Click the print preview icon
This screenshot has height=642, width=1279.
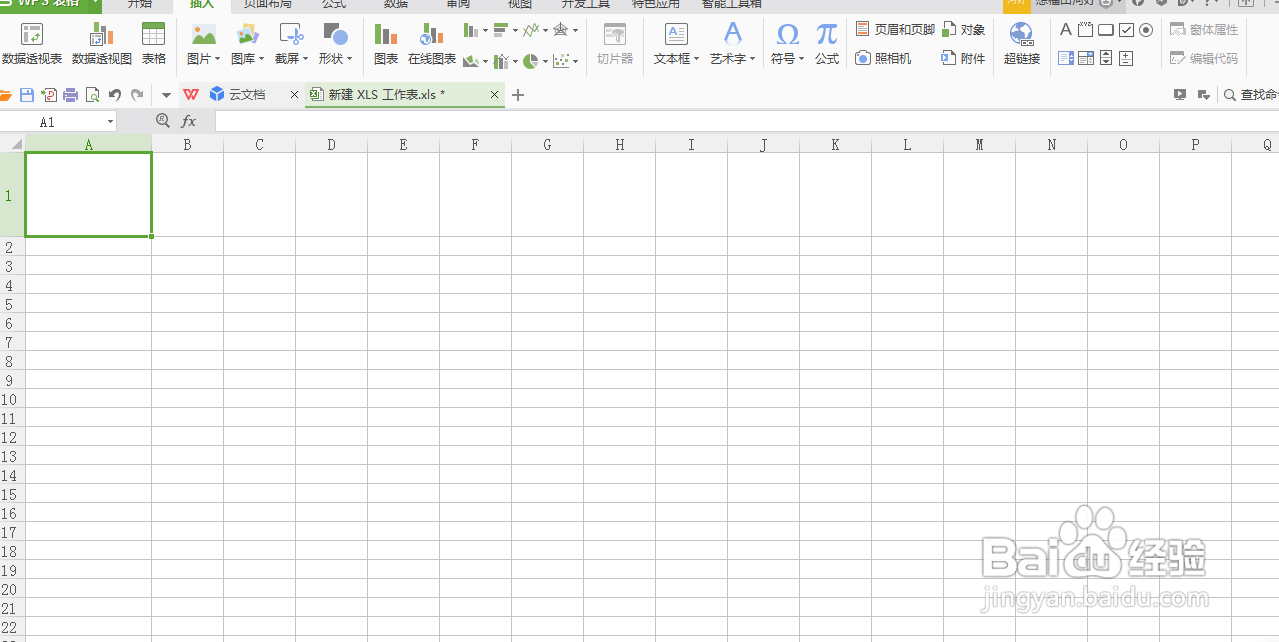[92, 95]
